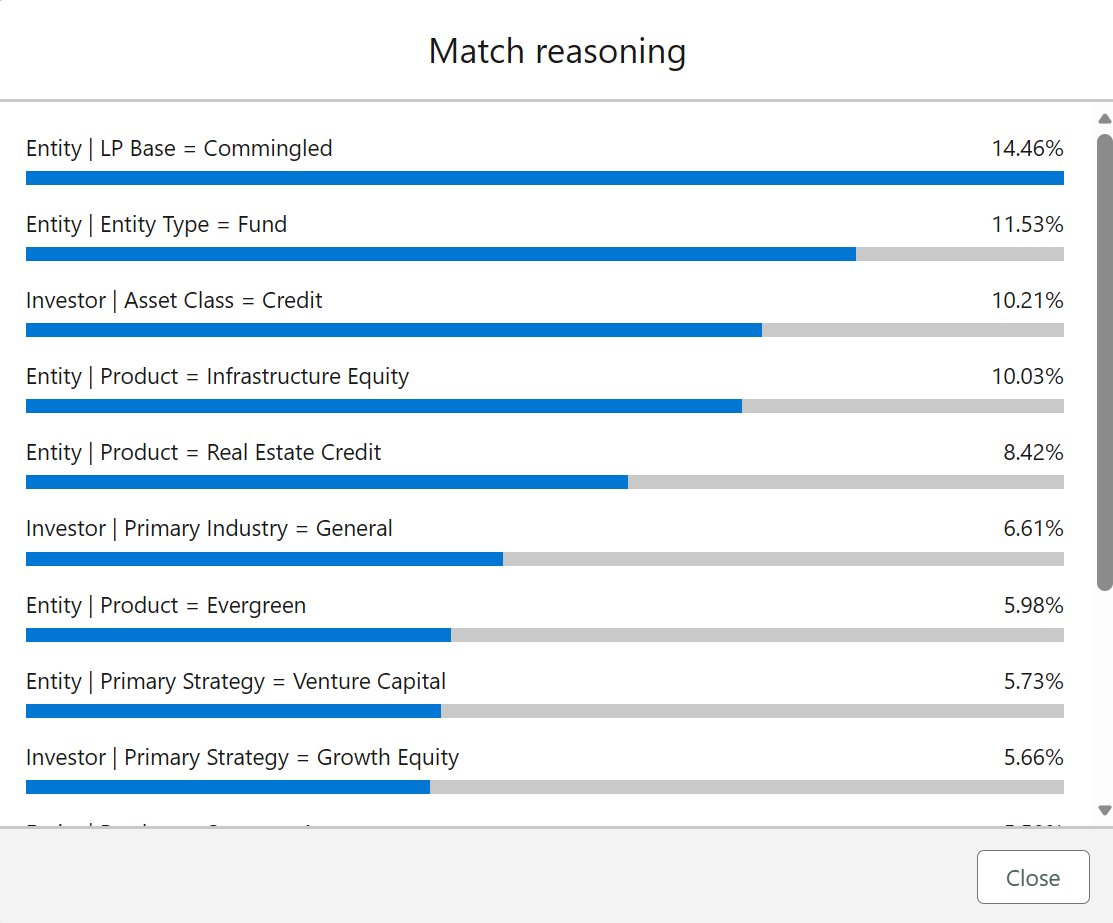The width and height of the screenshot is (1113, 923).
Task: Select the Growth Equity strategy row
Action: [x=242, y=757]
